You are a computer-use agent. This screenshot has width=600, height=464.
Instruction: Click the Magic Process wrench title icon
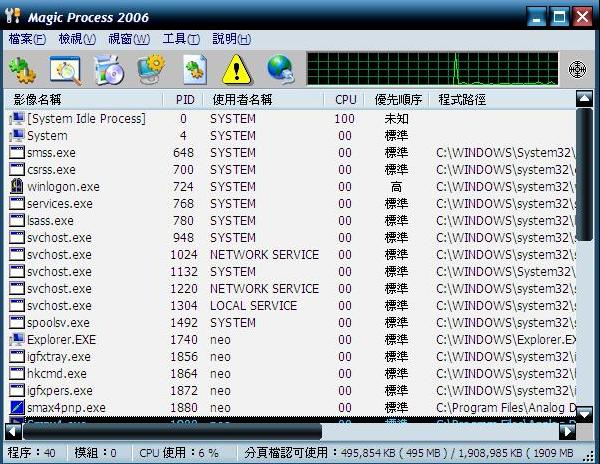tap(13, 16)
